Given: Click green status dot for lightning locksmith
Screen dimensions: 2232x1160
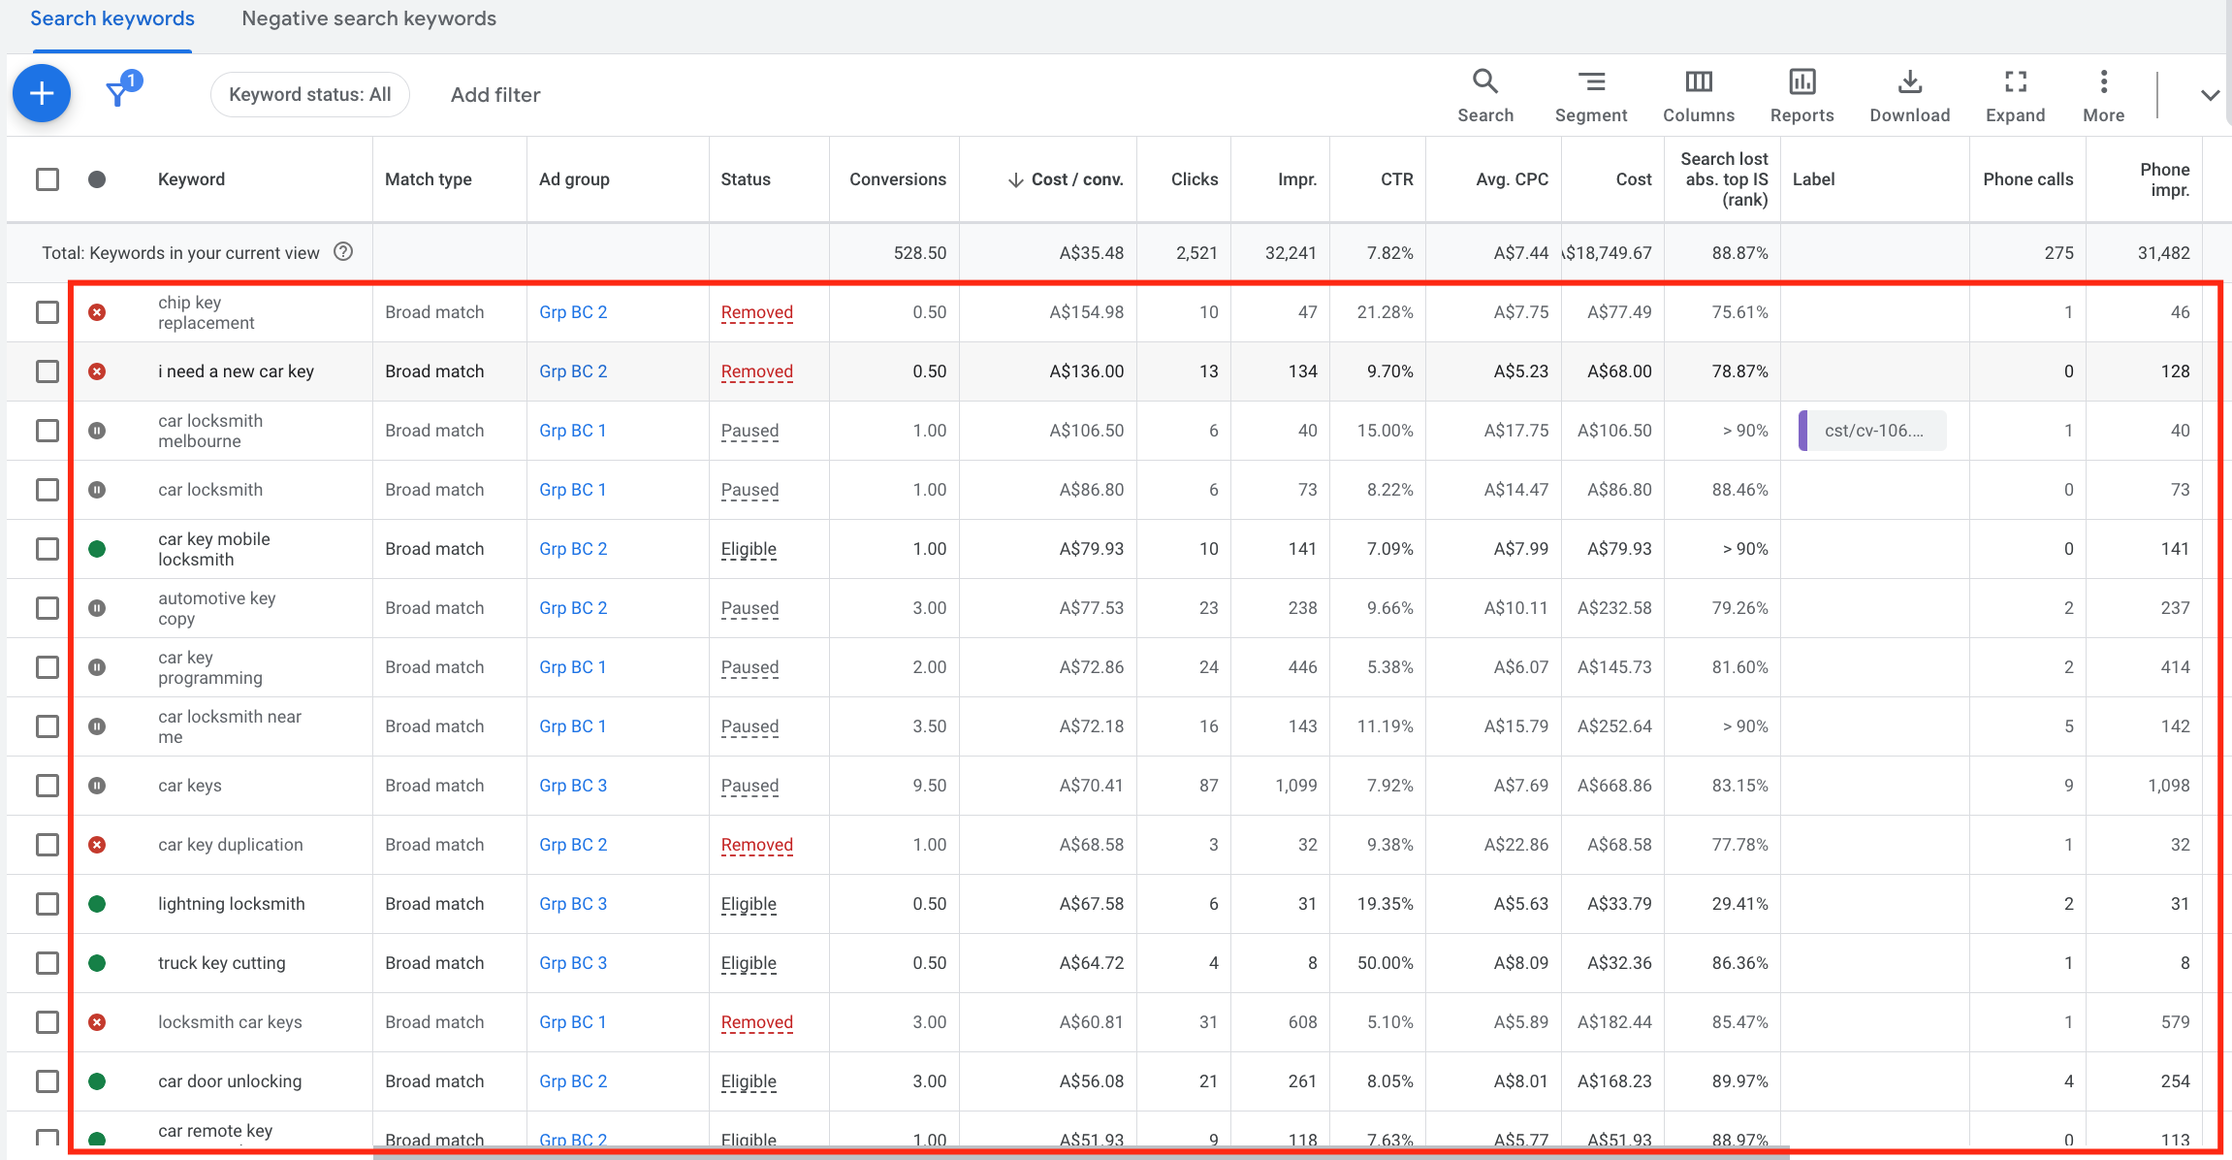Looking at the screenshot, I should [x=97, y=903].
